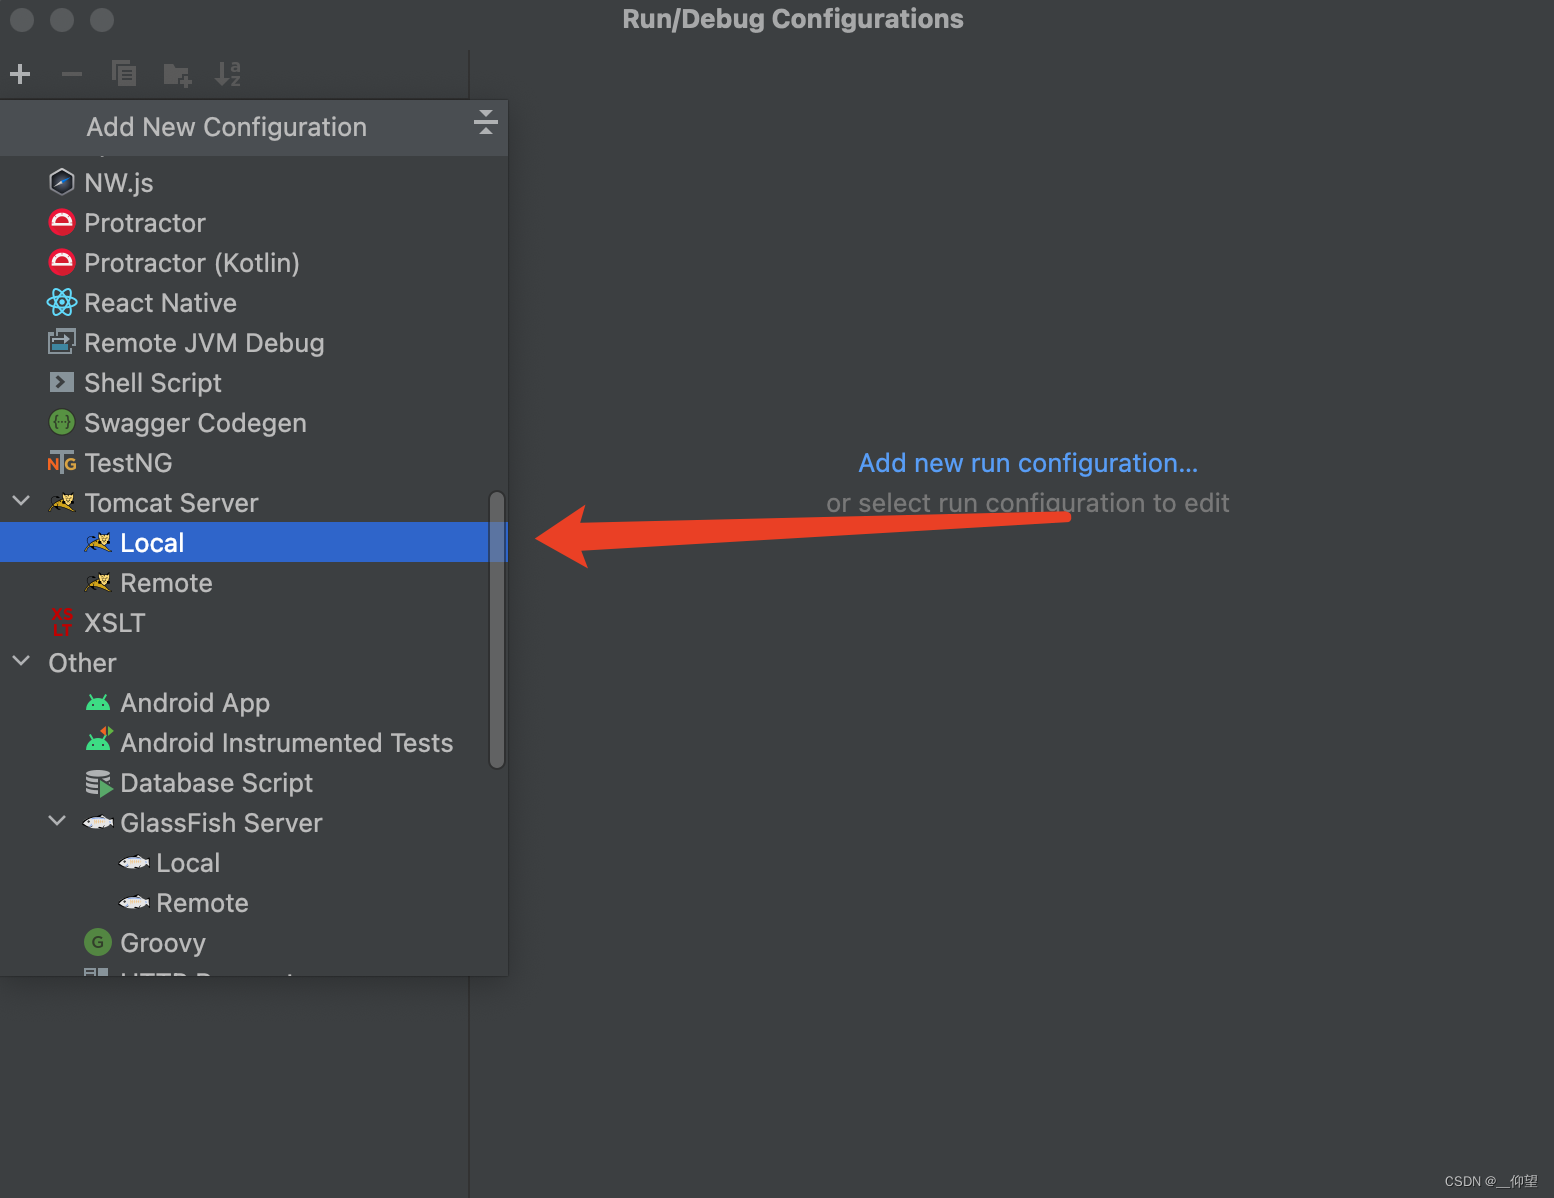
Task: Select Local under Tomcat Server
Action: tap(254, 542)
